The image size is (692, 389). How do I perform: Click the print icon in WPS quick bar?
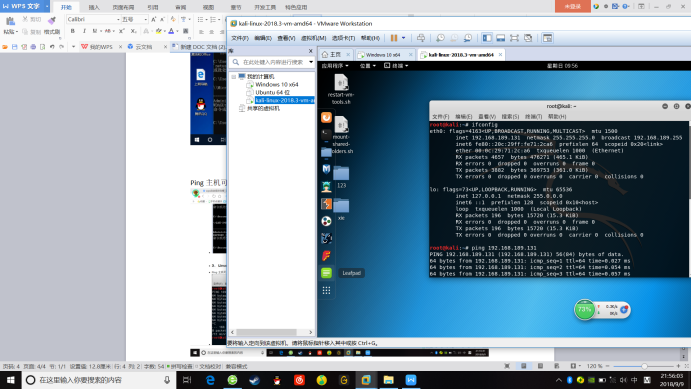(33, 46)
